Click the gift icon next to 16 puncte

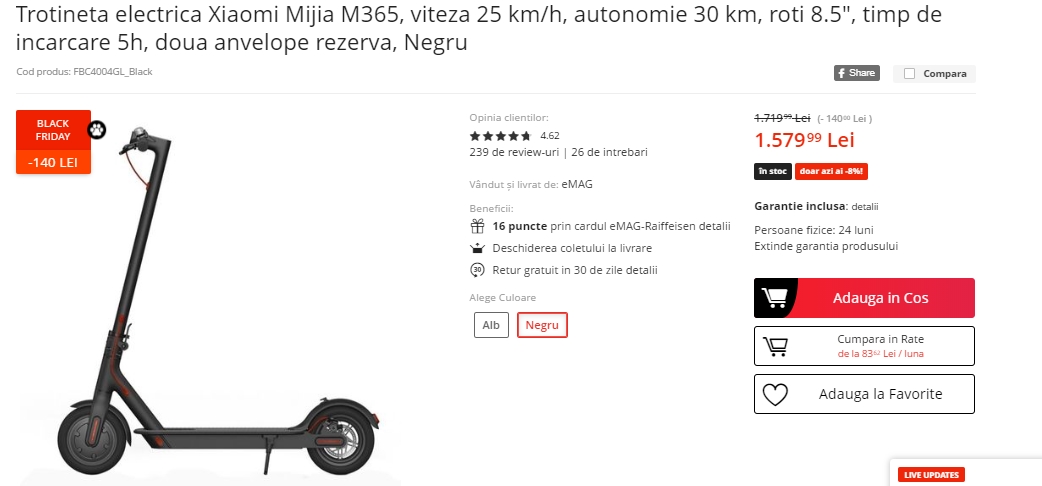coord(477,226)
